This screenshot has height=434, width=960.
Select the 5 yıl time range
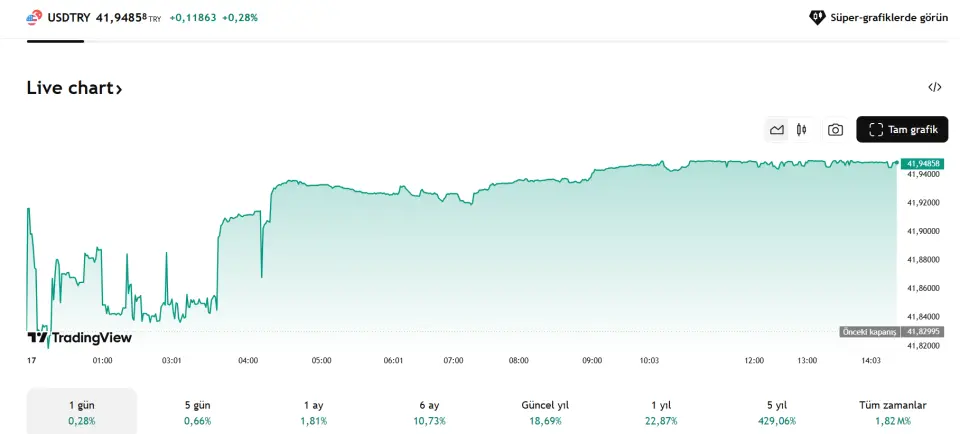coord(777,412)
